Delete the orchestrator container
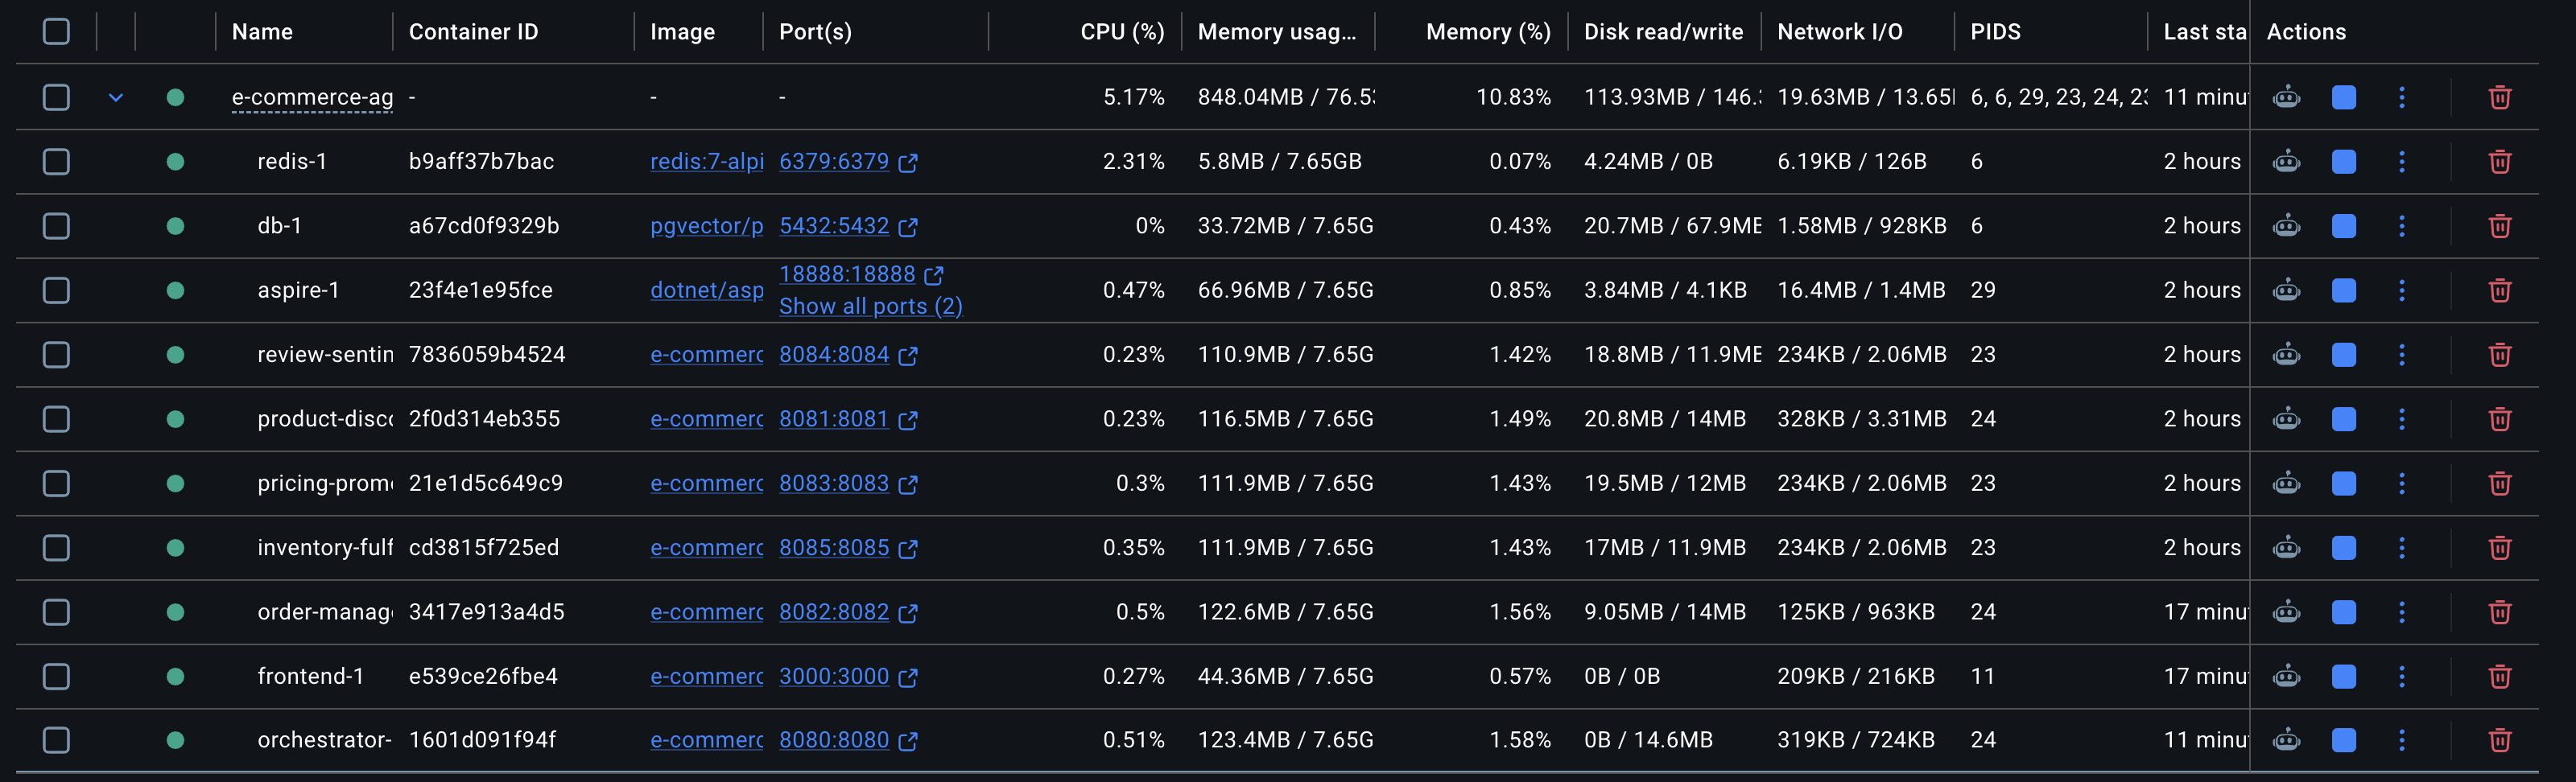2576x782 pixels. tap(2501, 740)
